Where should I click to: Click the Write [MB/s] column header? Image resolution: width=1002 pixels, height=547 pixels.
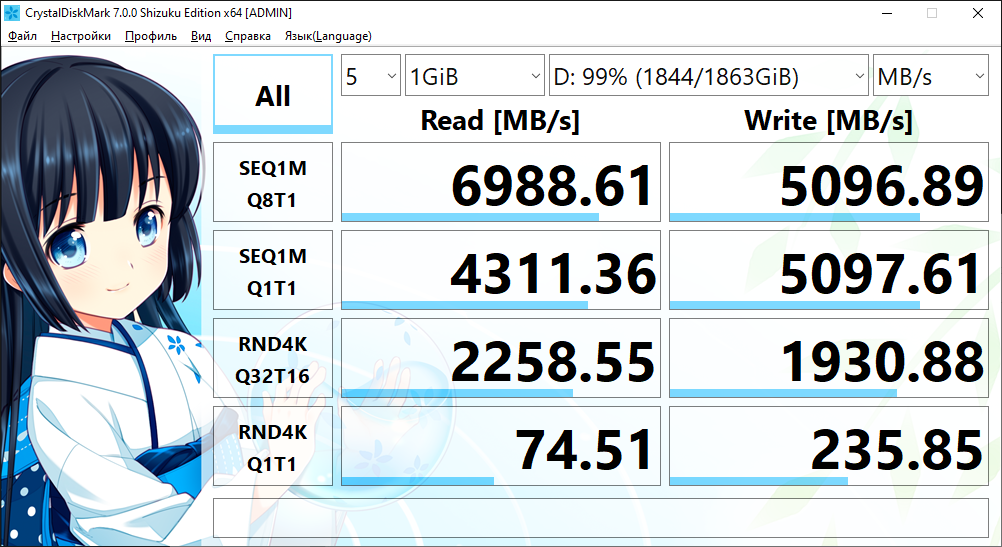coord(828,121)
